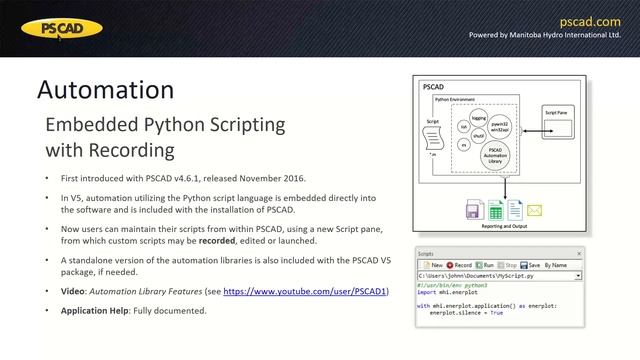
Task: Click the 'logging' circle in diagram
Action: click(x=479, y=118)
